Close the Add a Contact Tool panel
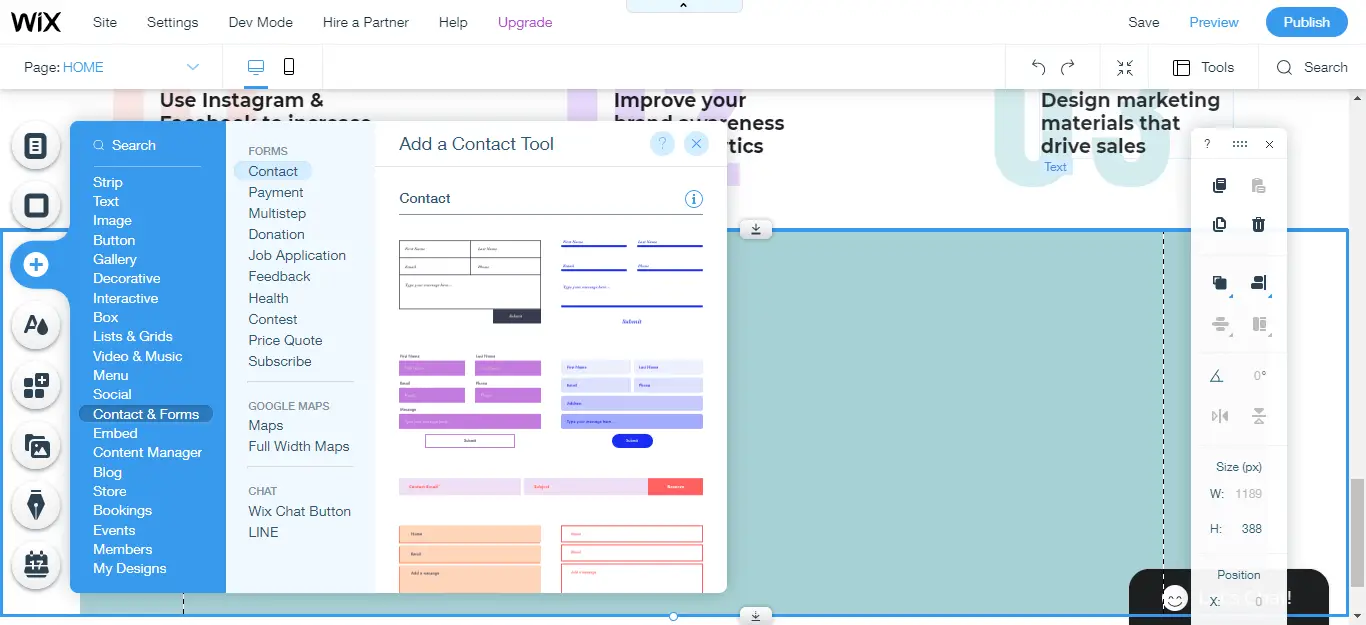This screenshot has width=1366, height=625. [696, 144]
